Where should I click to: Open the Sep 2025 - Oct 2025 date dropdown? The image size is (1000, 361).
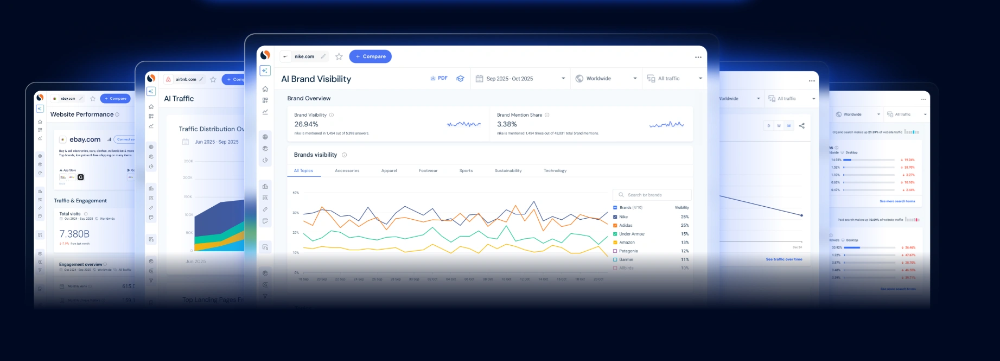pyautogui.click(x=520, y=78)
